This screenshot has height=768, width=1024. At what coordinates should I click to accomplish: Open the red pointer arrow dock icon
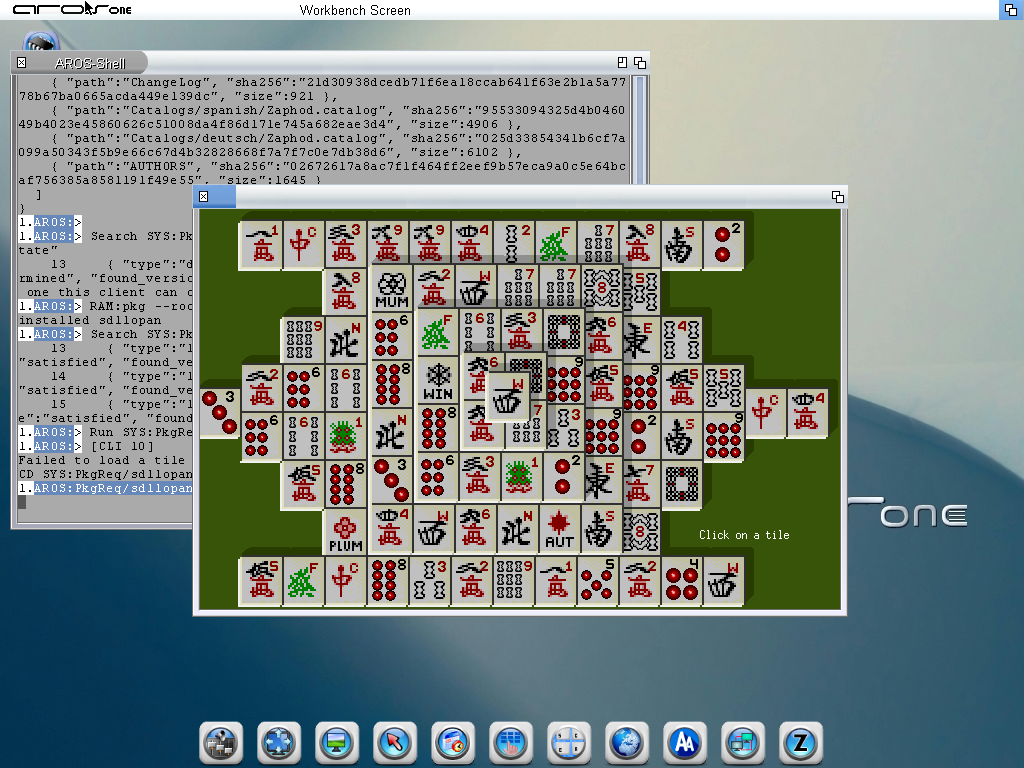coord(394,743)
